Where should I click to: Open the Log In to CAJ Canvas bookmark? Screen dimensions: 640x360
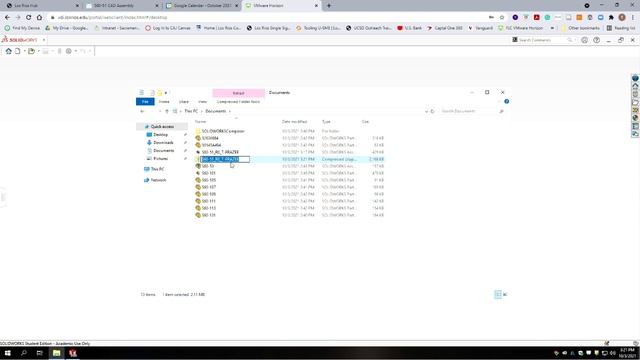tap(168, 28)
